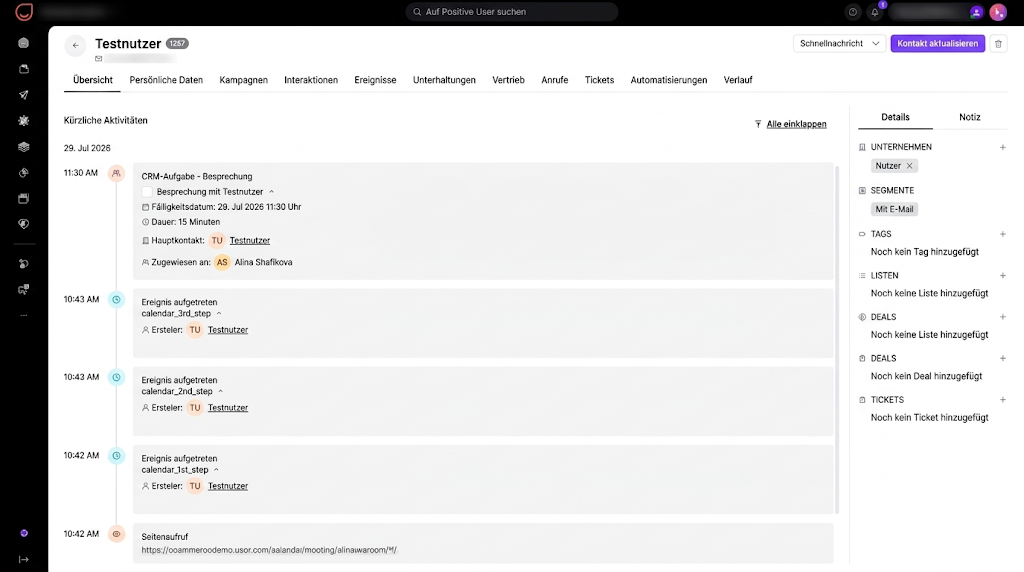
Task: Open Testnutzer link in calendar_2nd_step event
Action: (228, 408)
